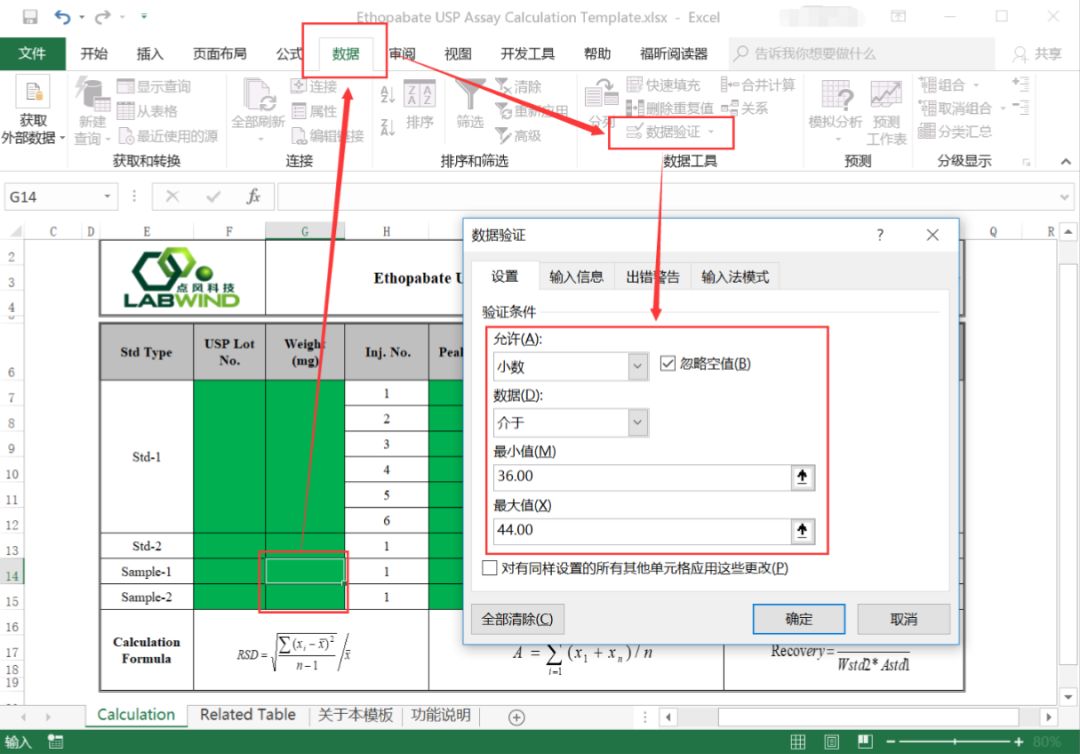1080x754 pixels.
Task: Click the Clear All (全部清除) button
Action: (x=517, y=619)
